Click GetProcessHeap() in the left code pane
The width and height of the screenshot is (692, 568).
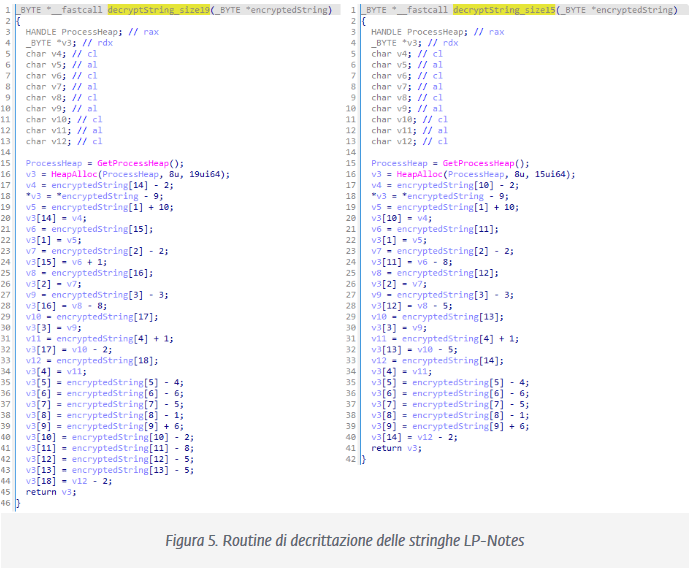(x=137, y=162)
